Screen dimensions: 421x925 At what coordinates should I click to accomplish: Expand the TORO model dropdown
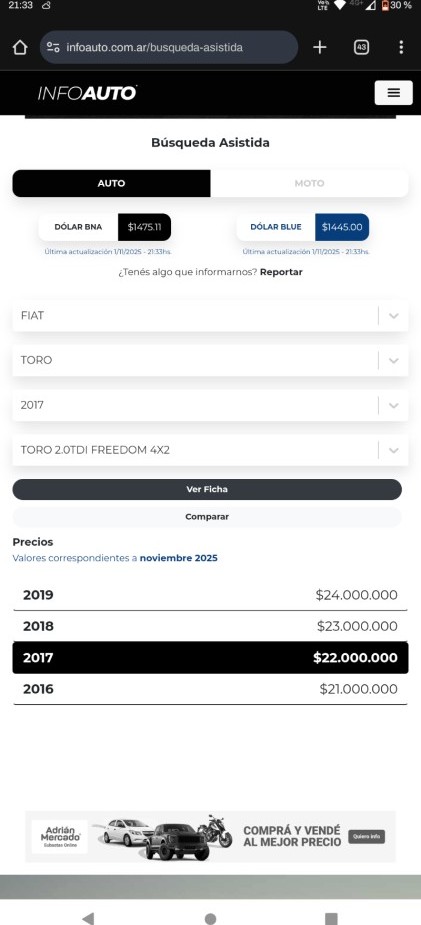pyautogui.click(x=210, y=360)
